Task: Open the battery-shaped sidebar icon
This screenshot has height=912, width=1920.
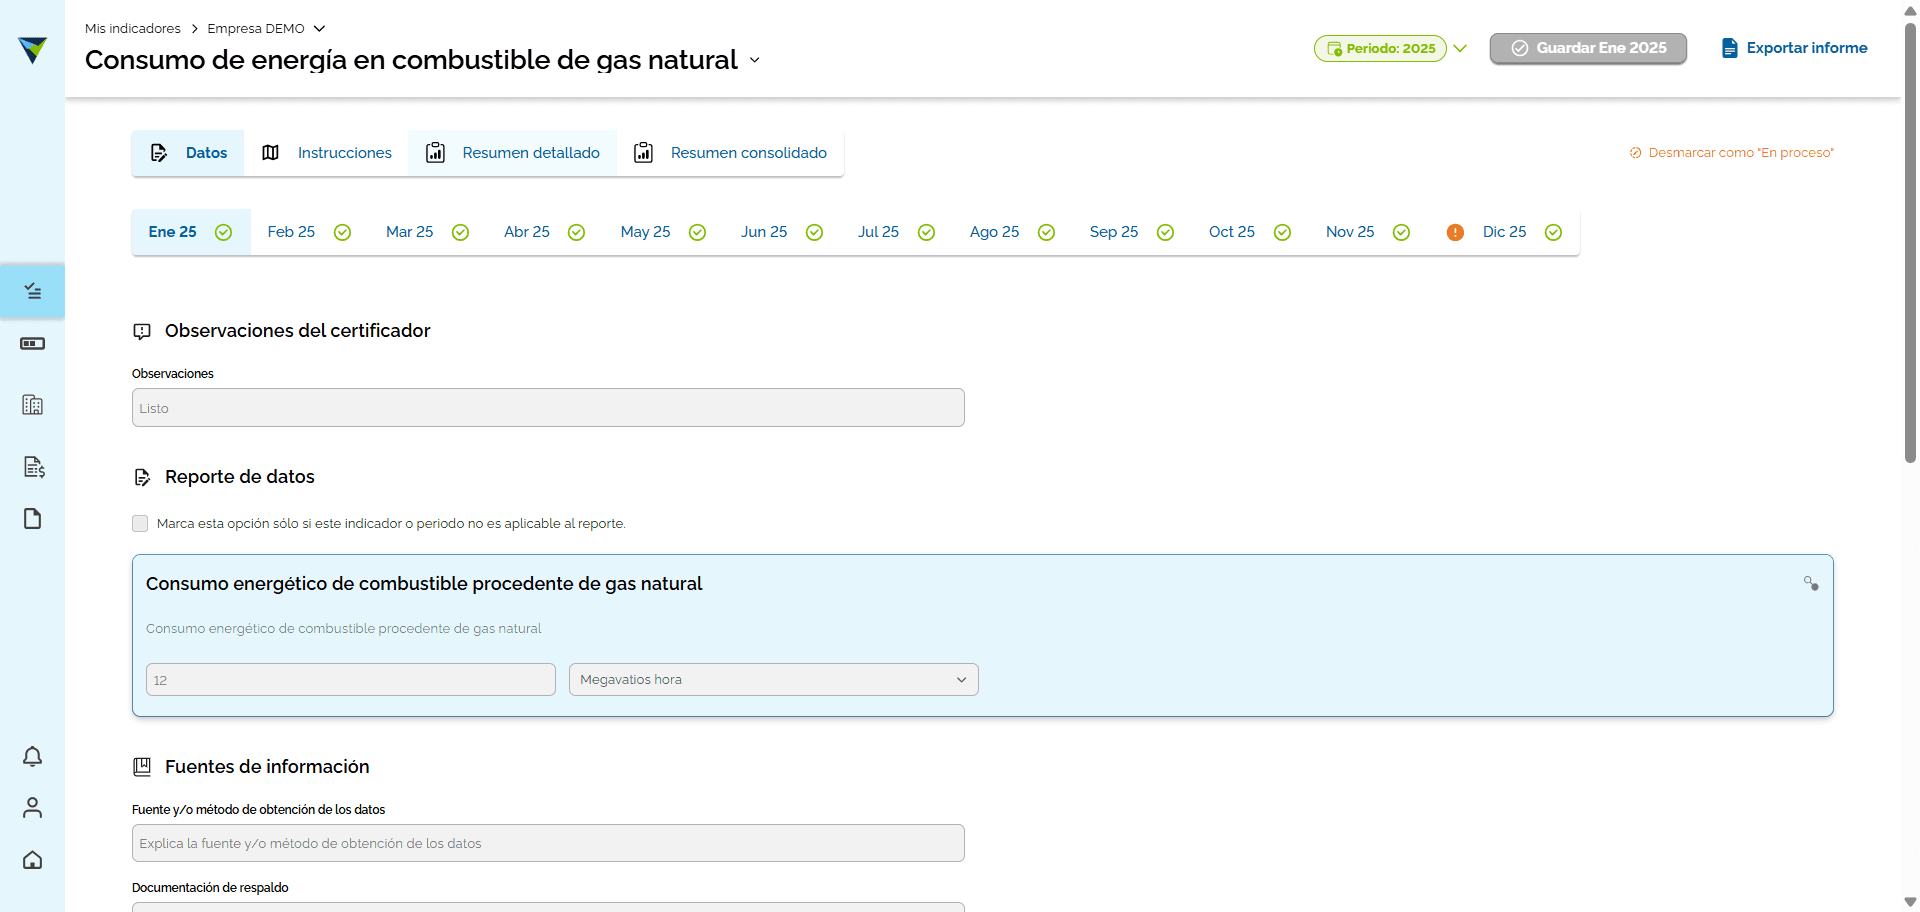Action: [x=32, y=344]
